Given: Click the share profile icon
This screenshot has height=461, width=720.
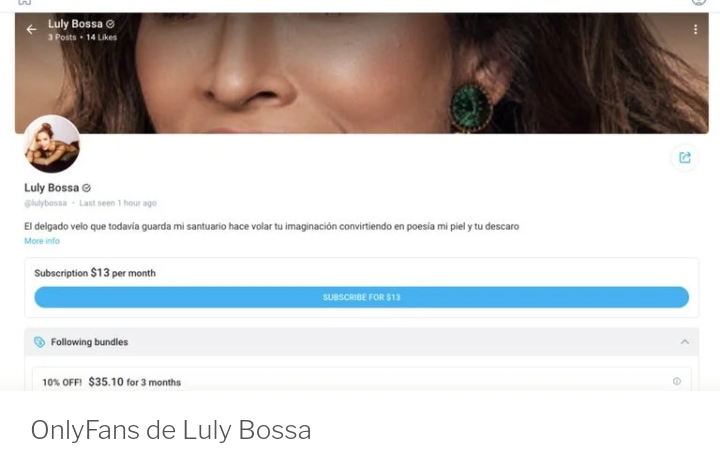Looking at the screenshot, I should tap(685, 157).
